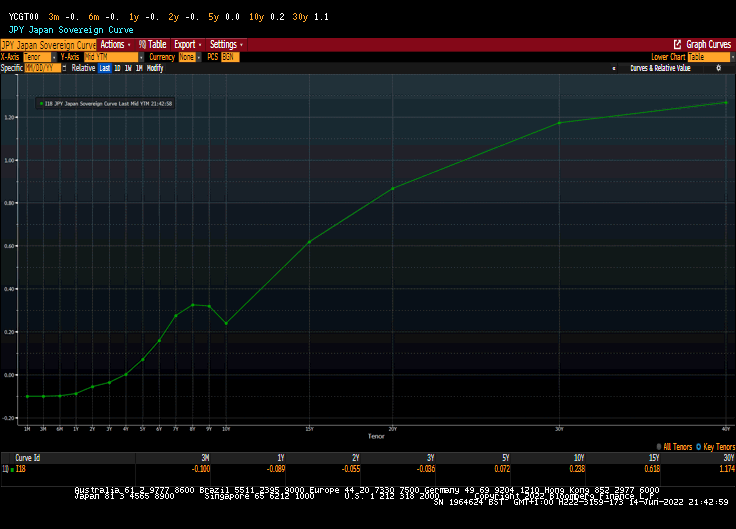Click the Table view icon

[x=142, y=45]
